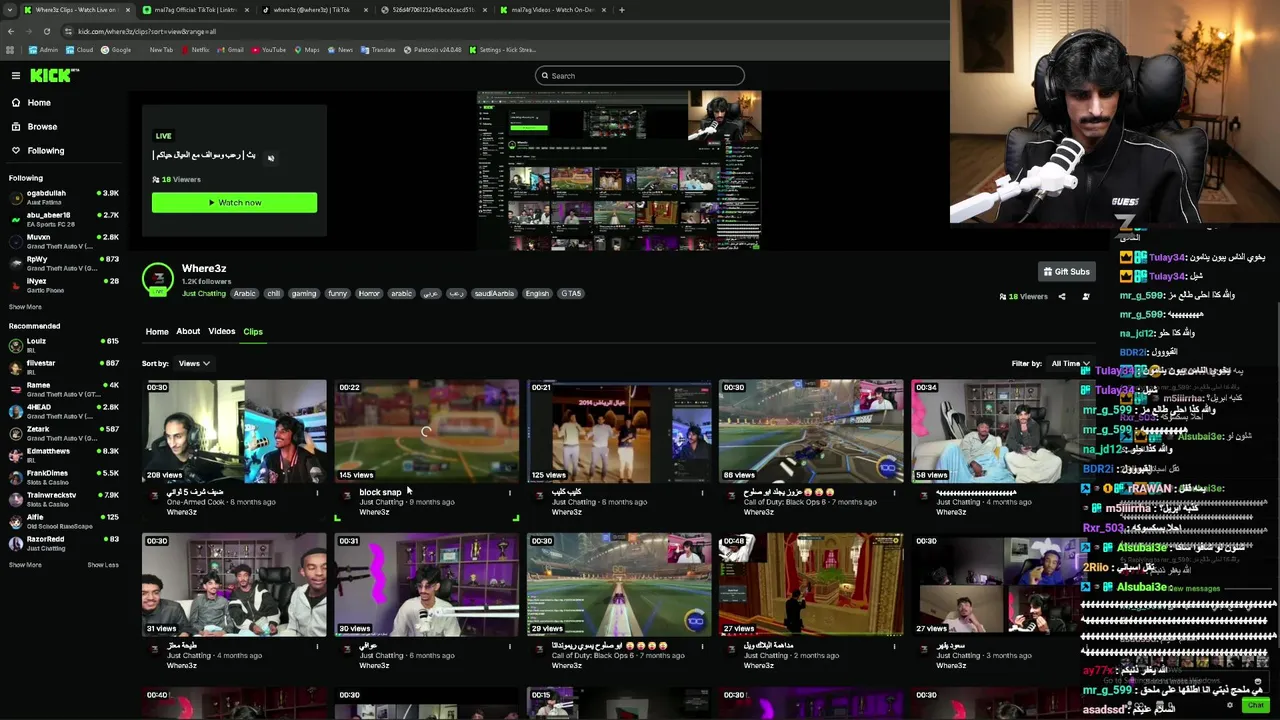Select the GTA5 tag
The height and width of the screenshot is (720, 1280).
click(571, 294)
